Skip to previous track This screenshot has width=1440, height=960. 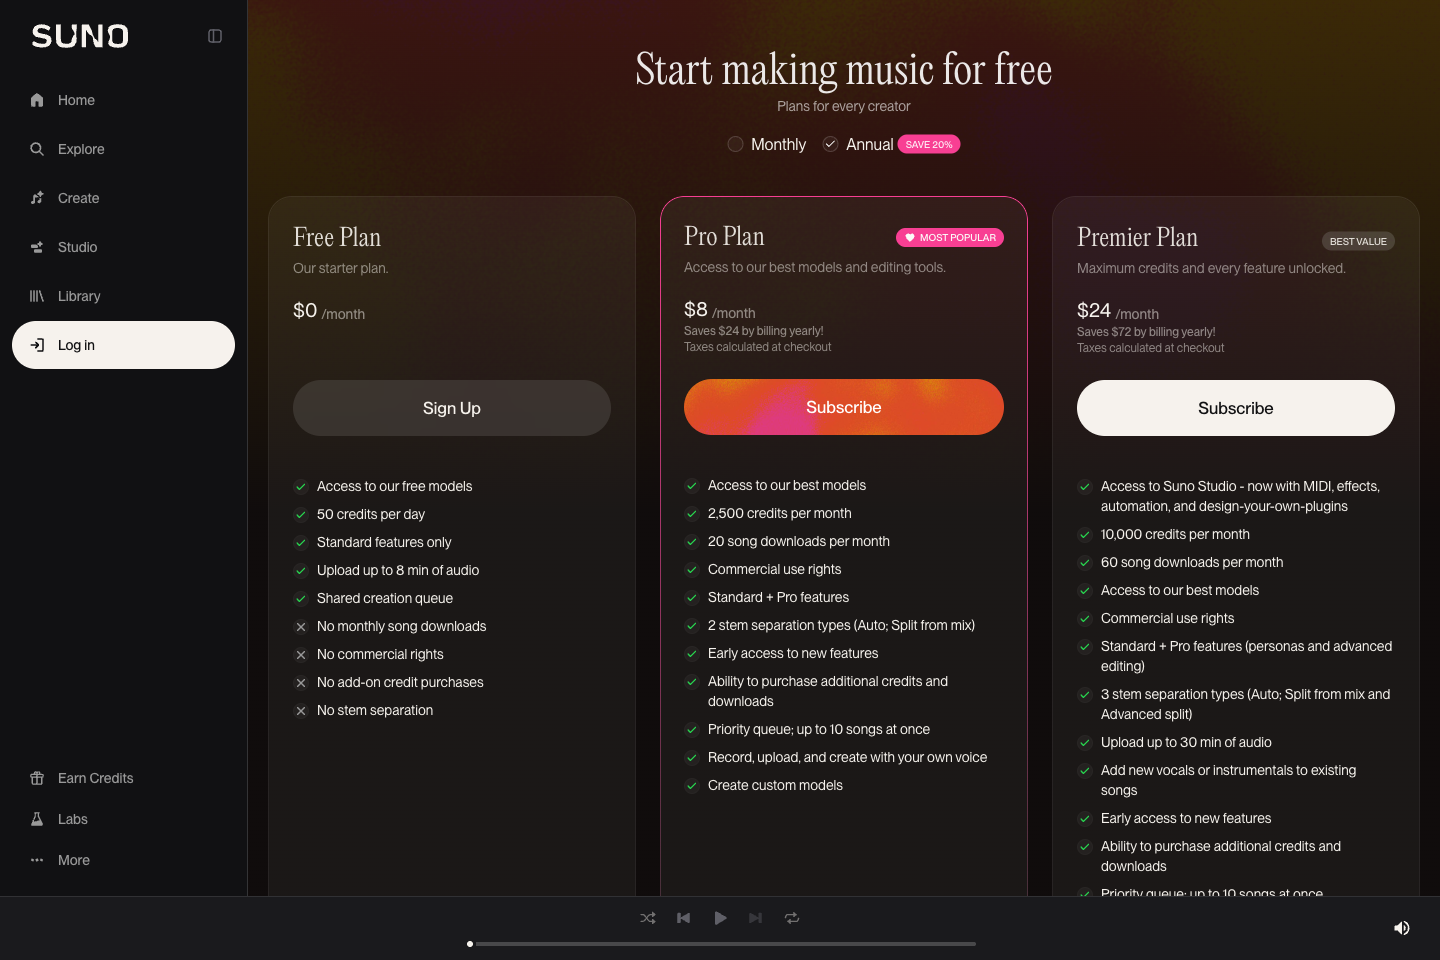pos(684,918)
